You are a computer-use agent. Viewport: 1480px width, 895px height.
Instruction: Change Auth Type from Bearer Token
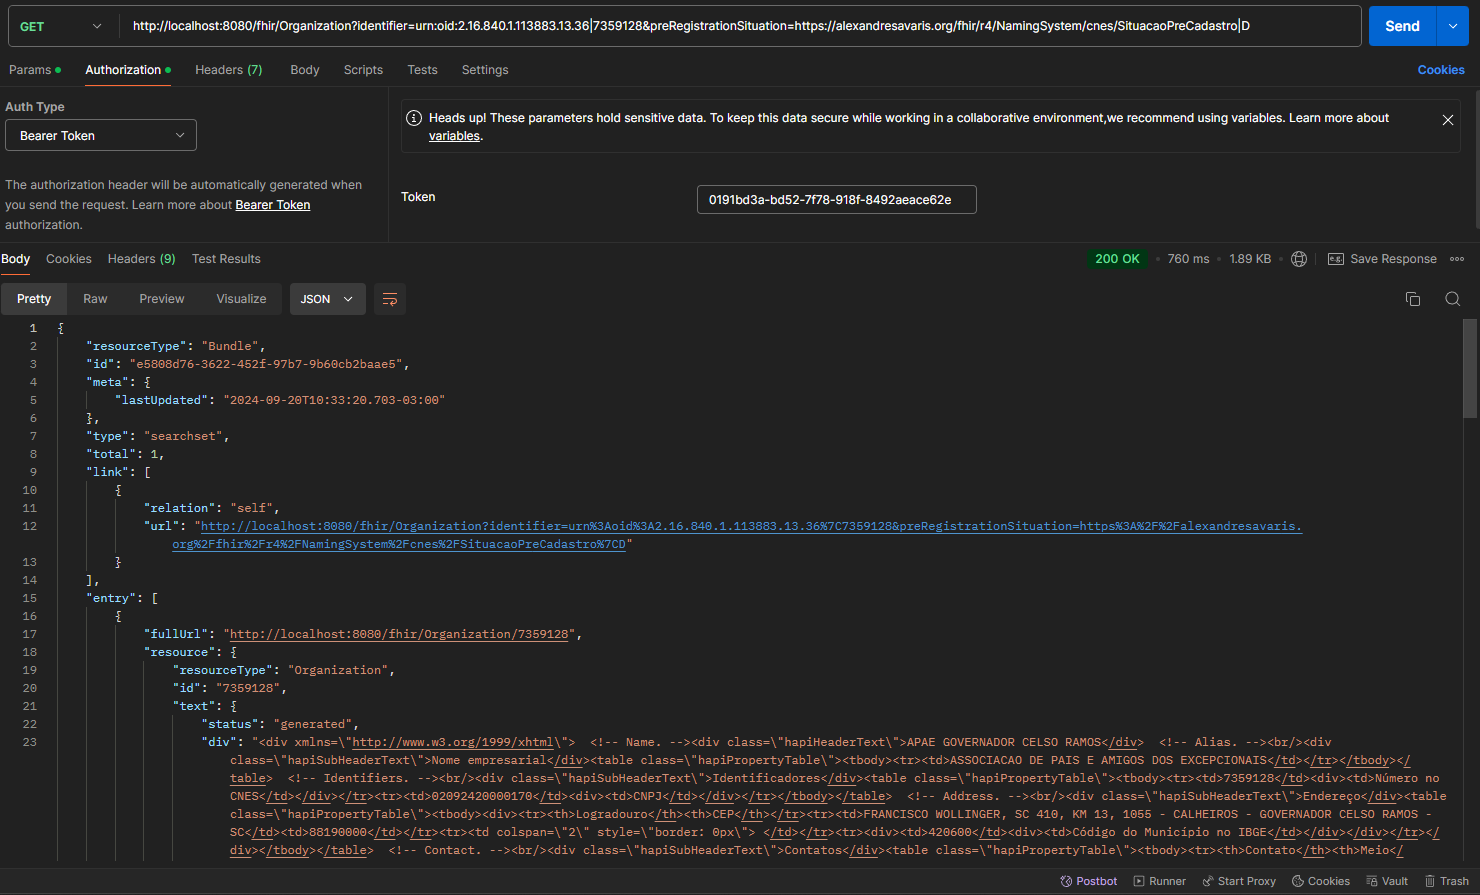point(100,134)
